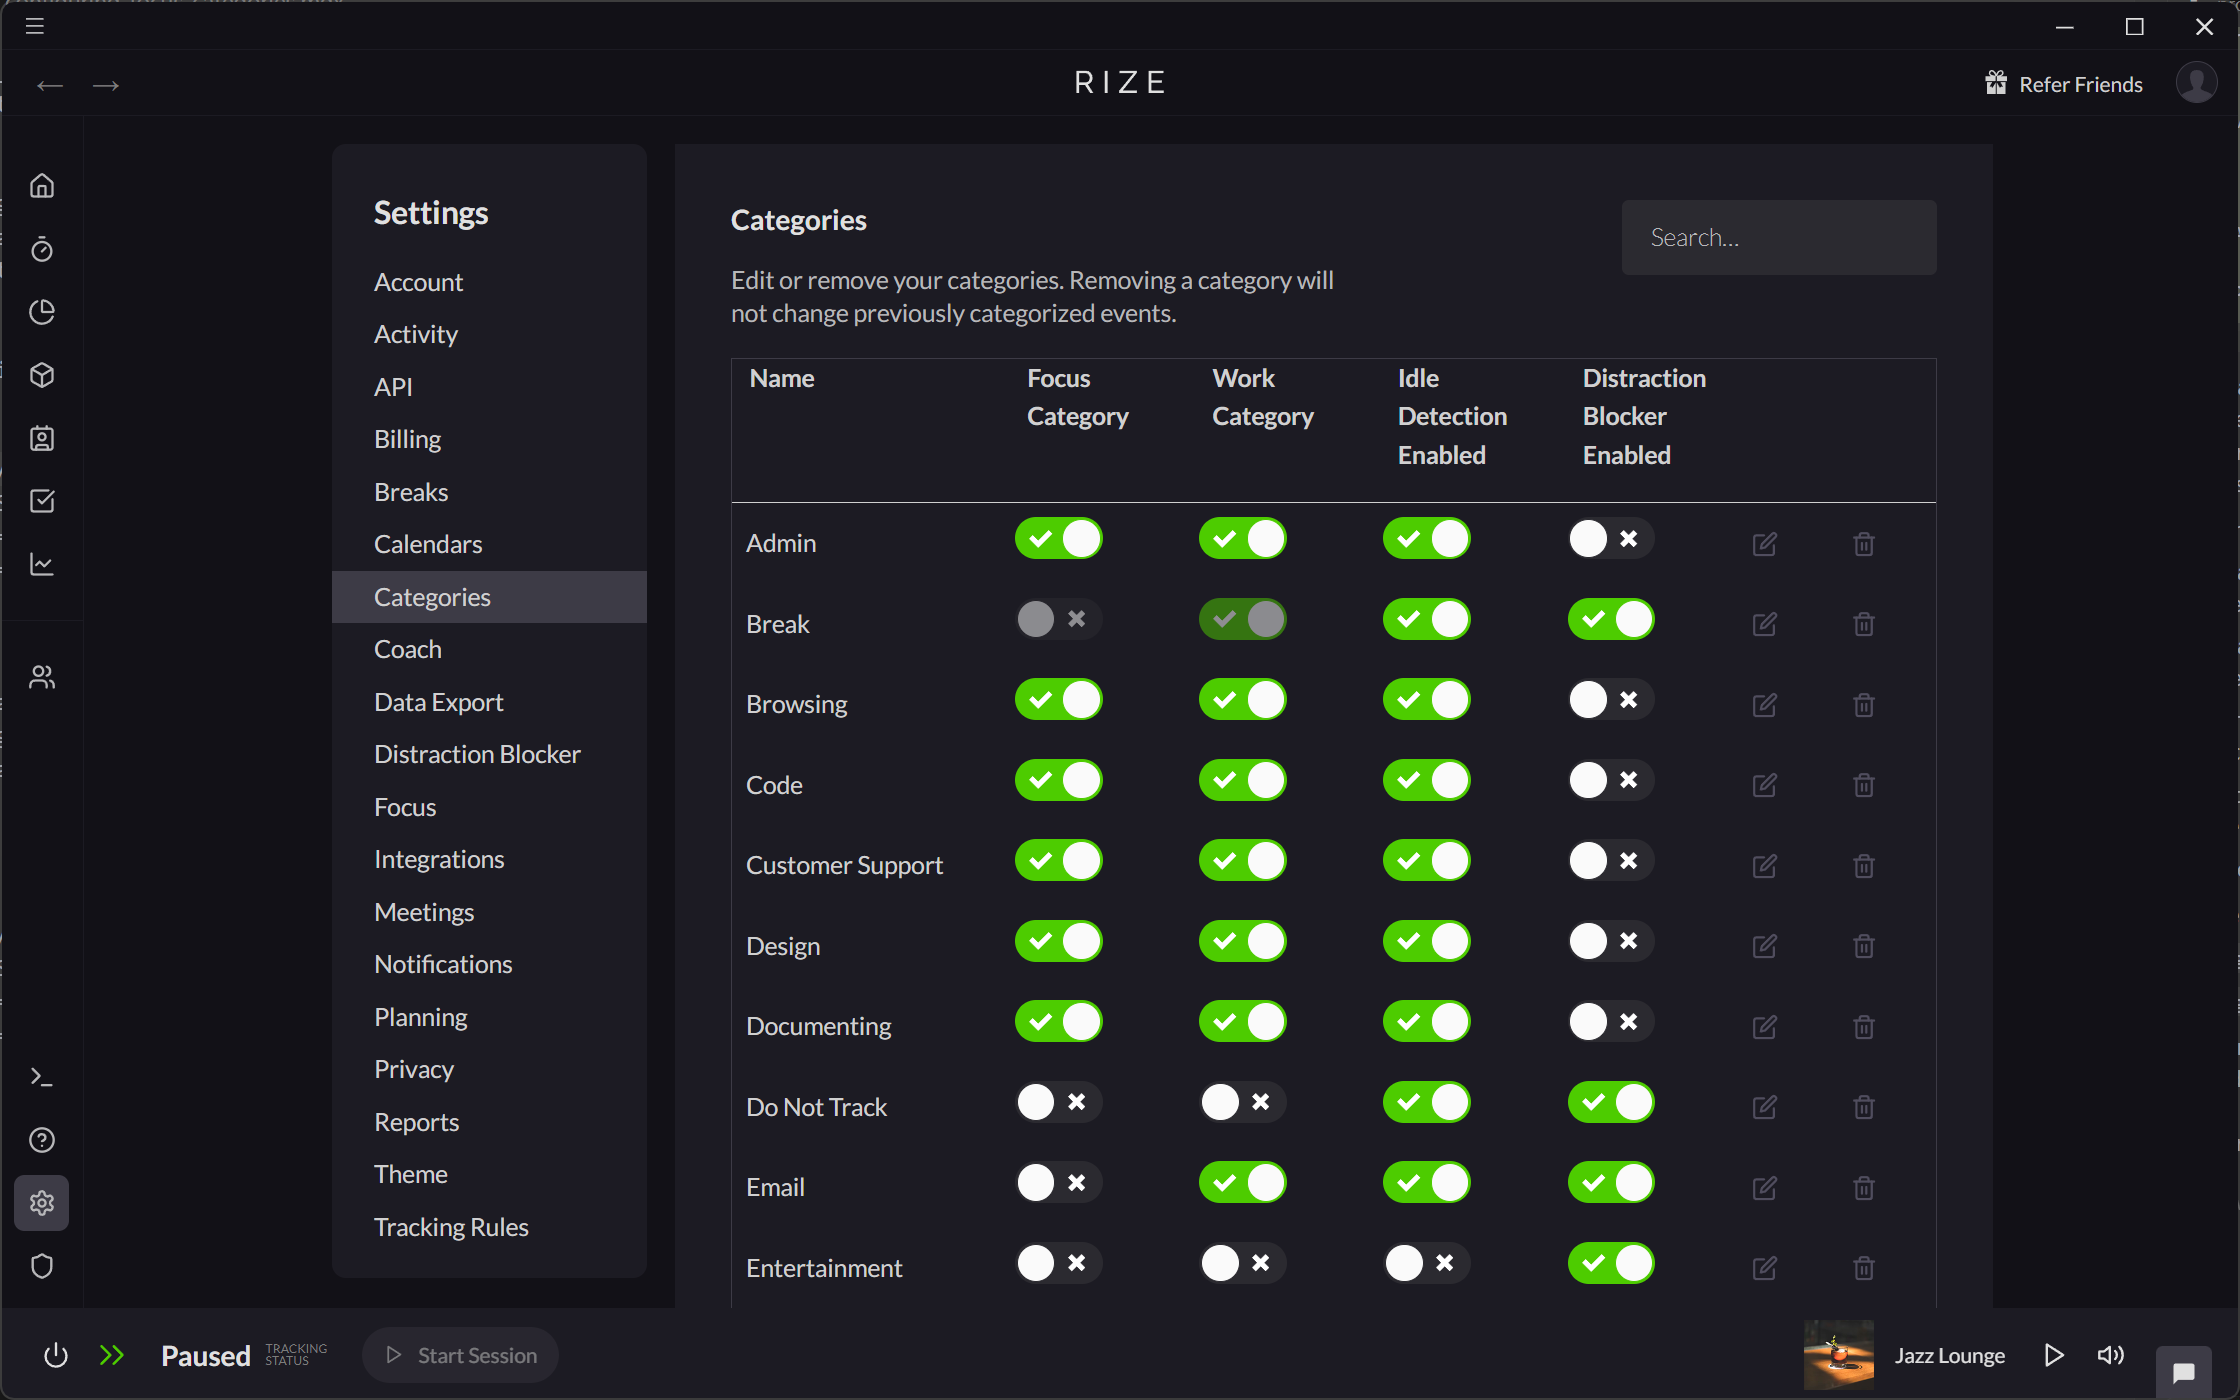The image size is (2240, 1400).
Task: Open the pie chart reports icon
Action: [42, 312]
